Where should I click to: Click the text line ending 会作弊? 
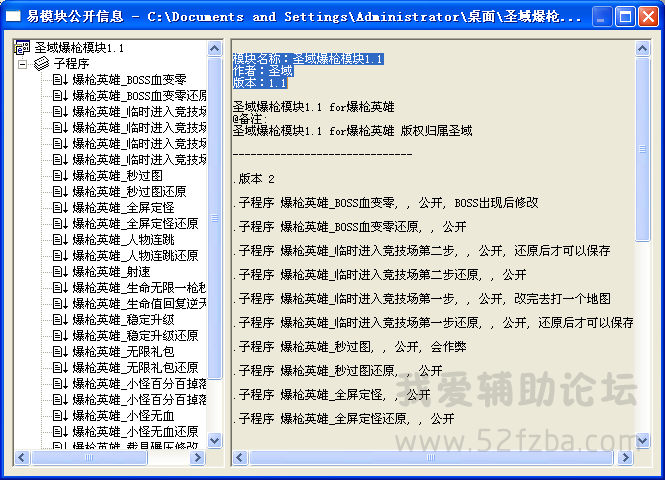point(349,346)
